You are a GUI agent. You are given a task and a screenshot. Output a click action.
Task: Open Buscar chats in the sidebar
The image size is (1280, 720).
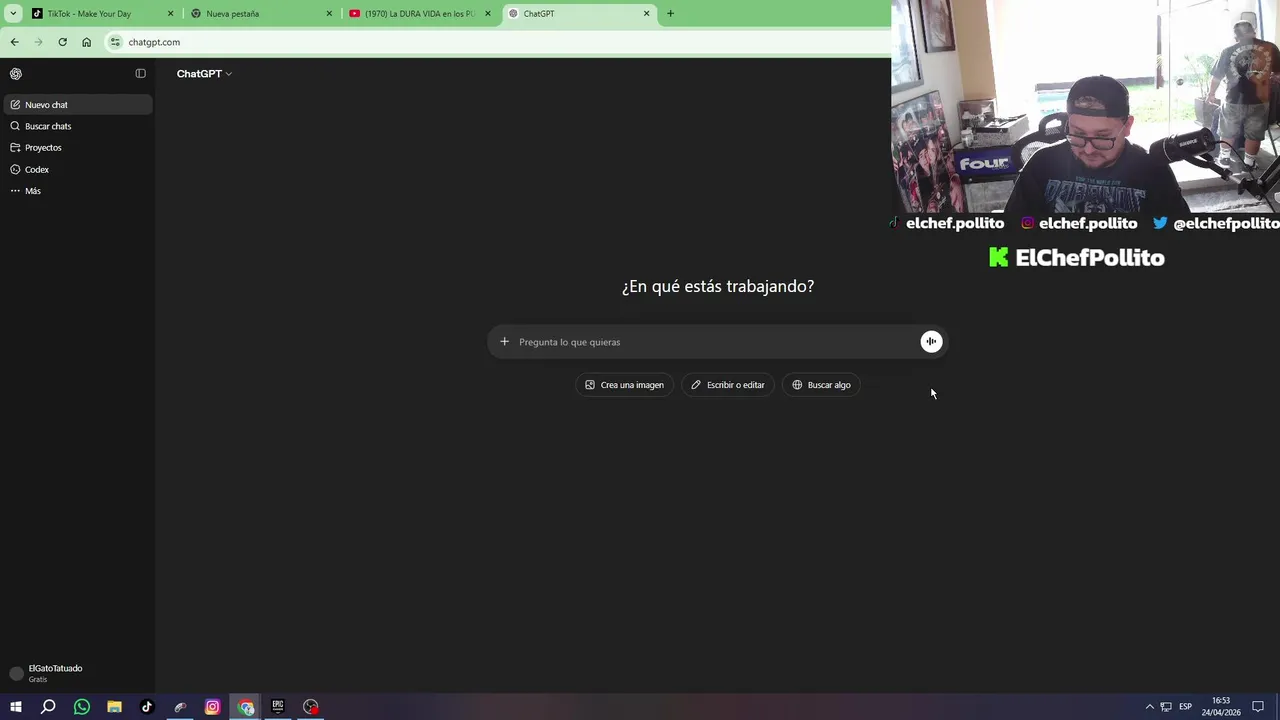[78, 126]
